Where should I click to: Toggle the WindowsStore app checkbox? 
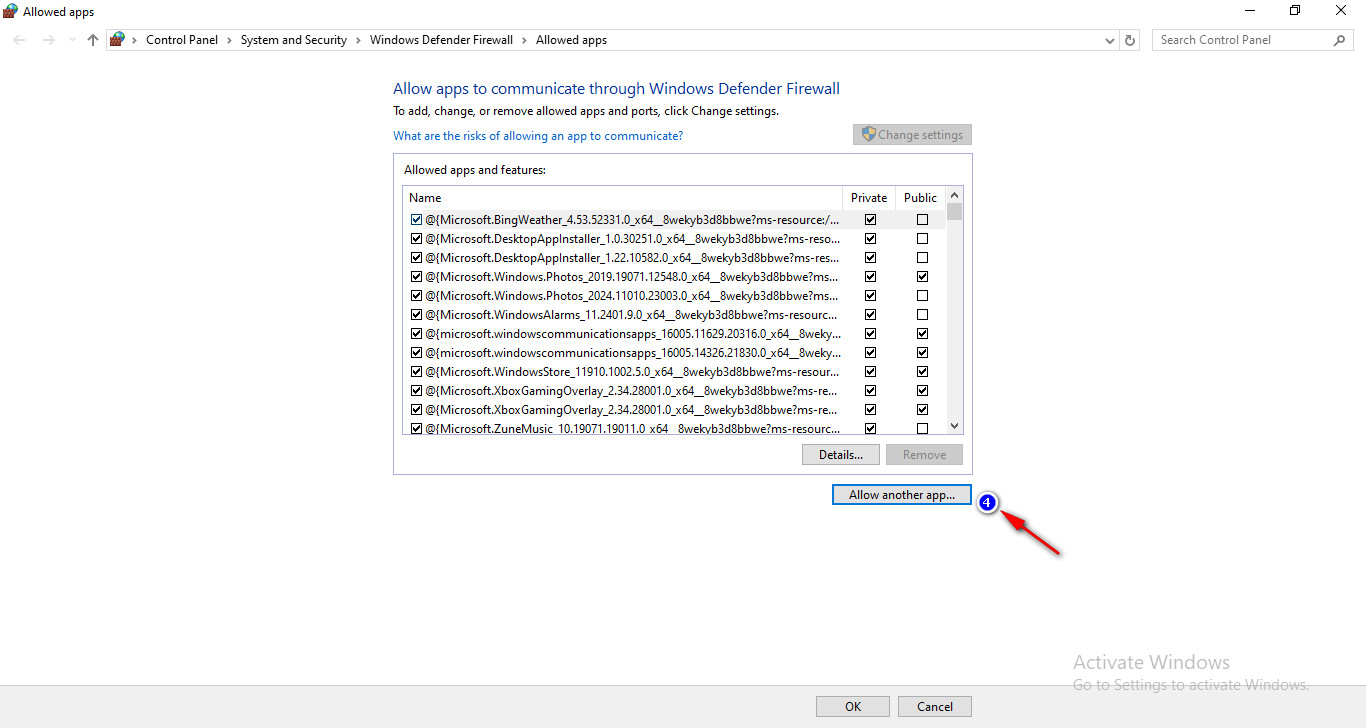point(416,371)
